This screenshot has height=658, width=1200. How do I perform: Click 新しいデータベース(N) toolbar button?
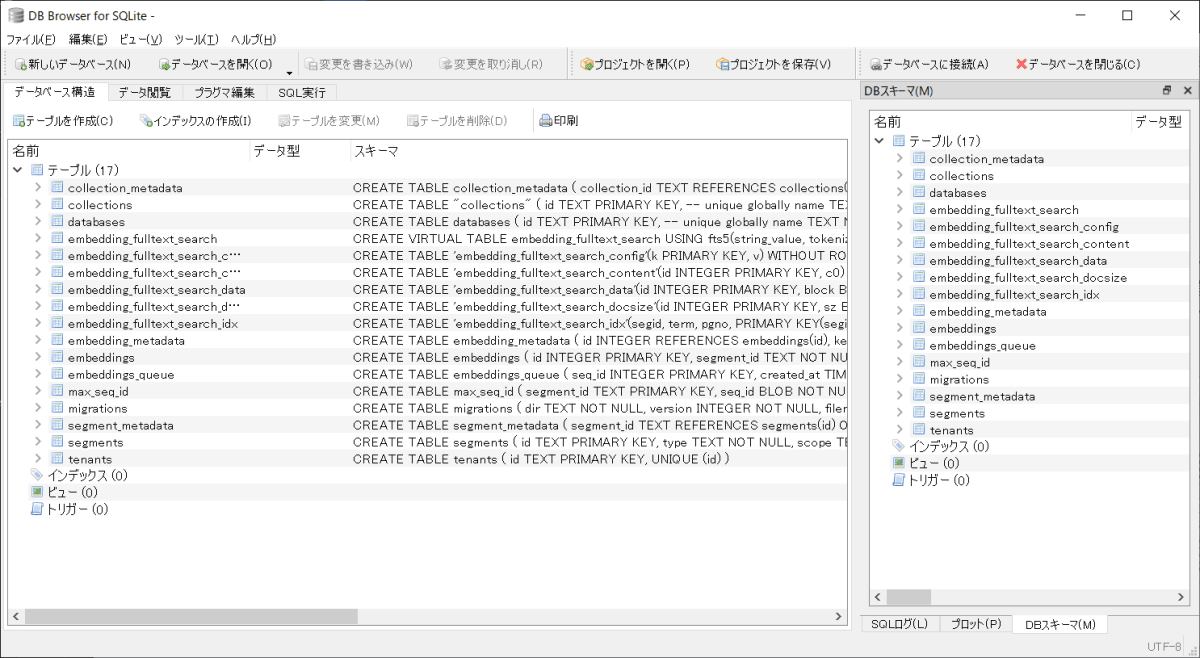click(x=73, y=64)
